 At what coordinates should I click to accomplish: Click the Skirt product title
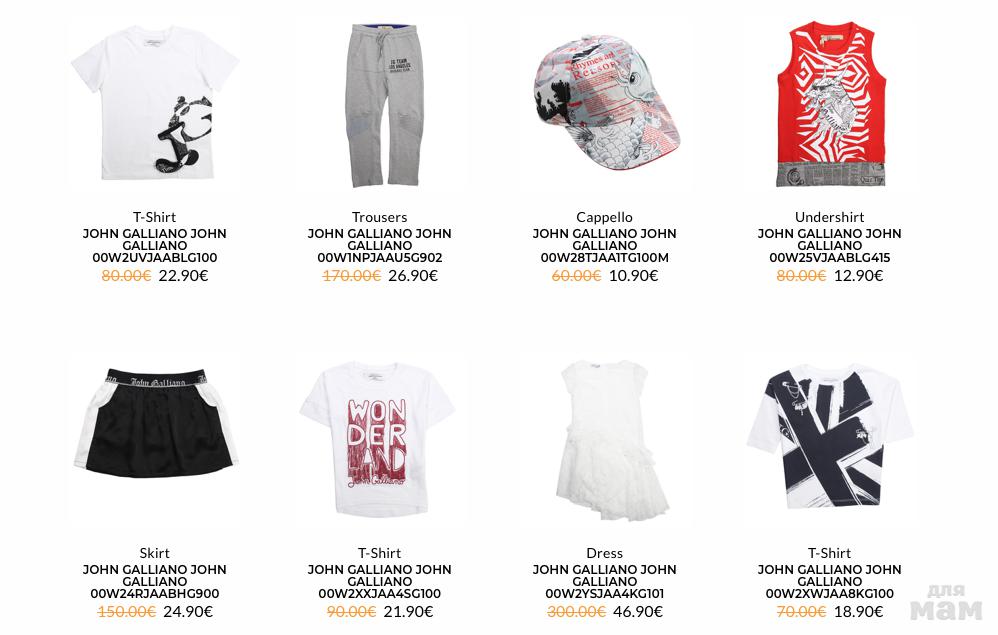point(155,553)
